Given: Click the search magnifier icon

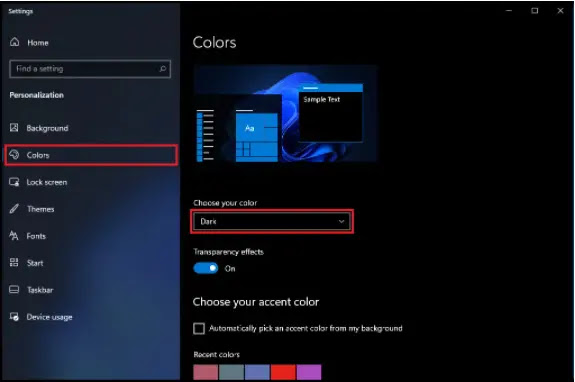Looking at the screenshot, I should click(x=163, y=69).
